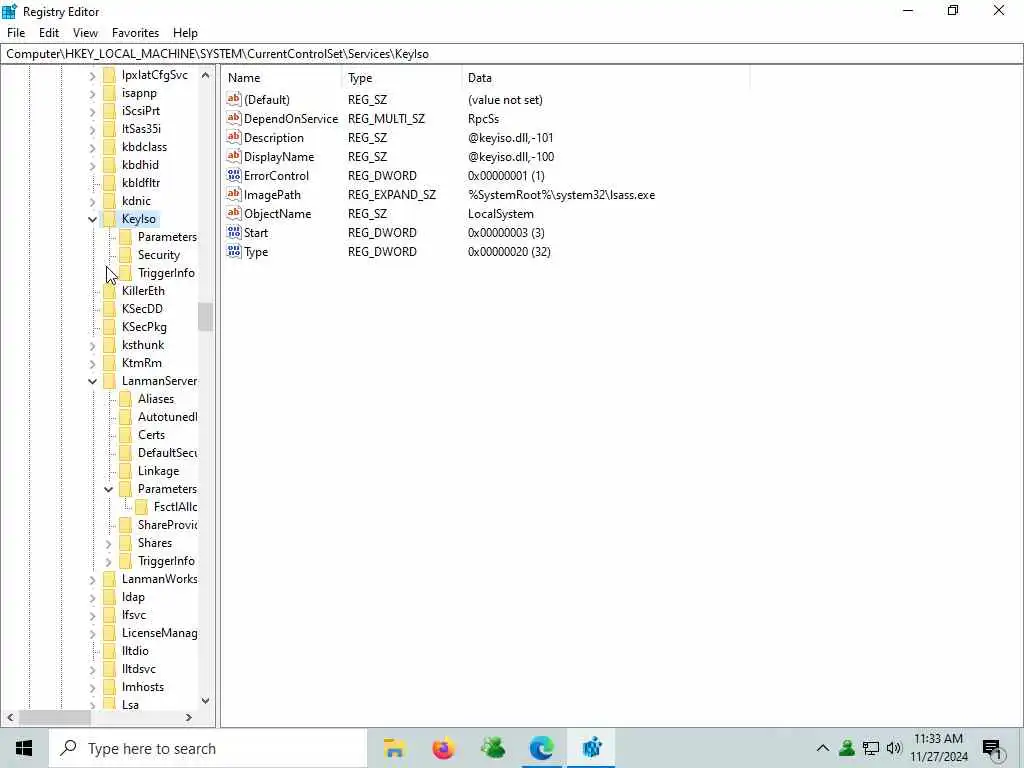
Task: Click the REG_EXPAND_SZ type cell
Action: 392,195
